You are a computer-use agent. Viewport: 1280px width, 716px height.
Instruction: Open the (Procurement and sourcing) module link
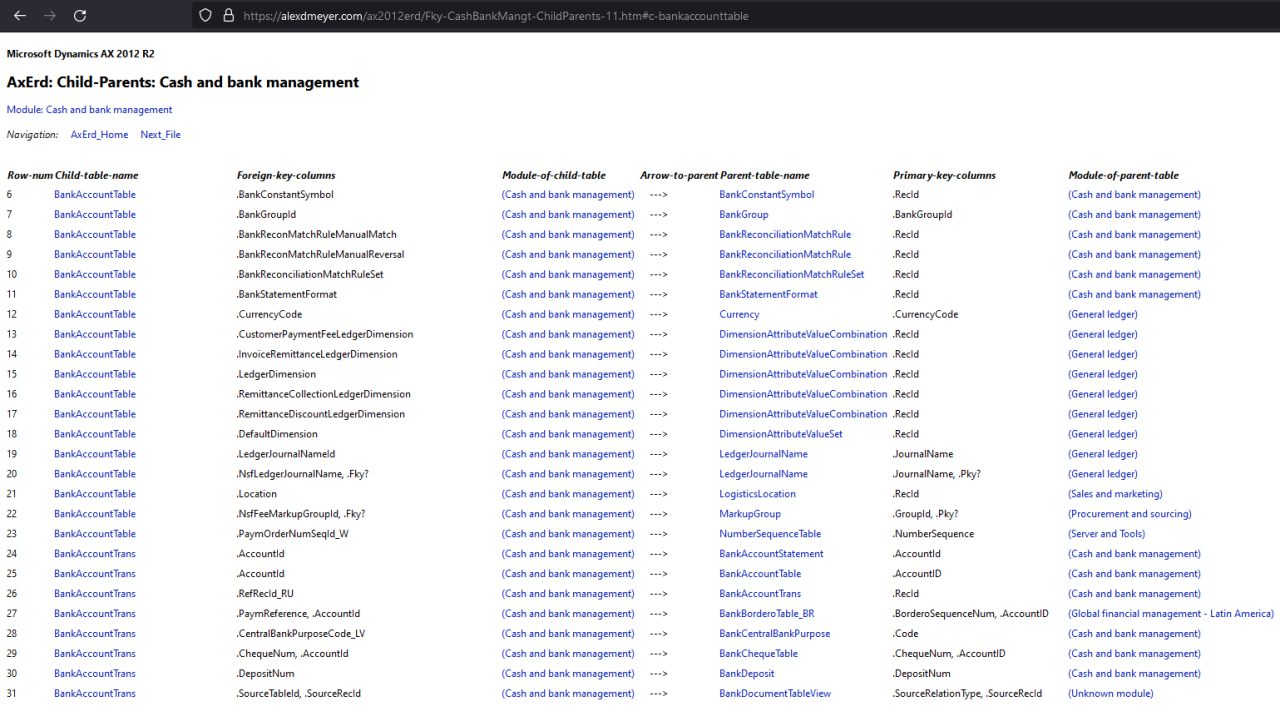click(x=1129, y=514)
